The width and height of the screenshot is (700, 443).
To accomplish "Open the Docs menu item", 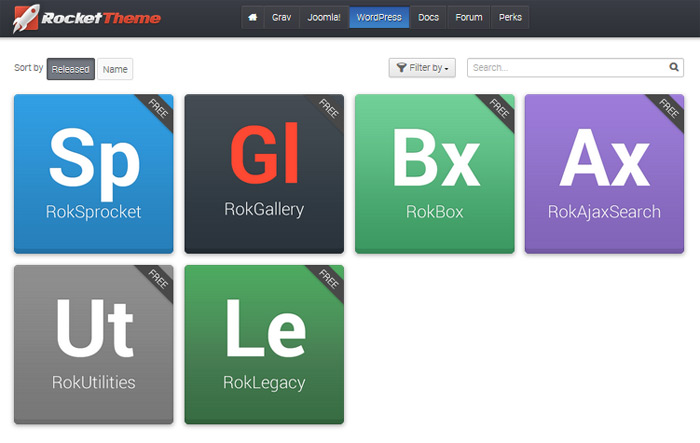I will pos(429,17).
